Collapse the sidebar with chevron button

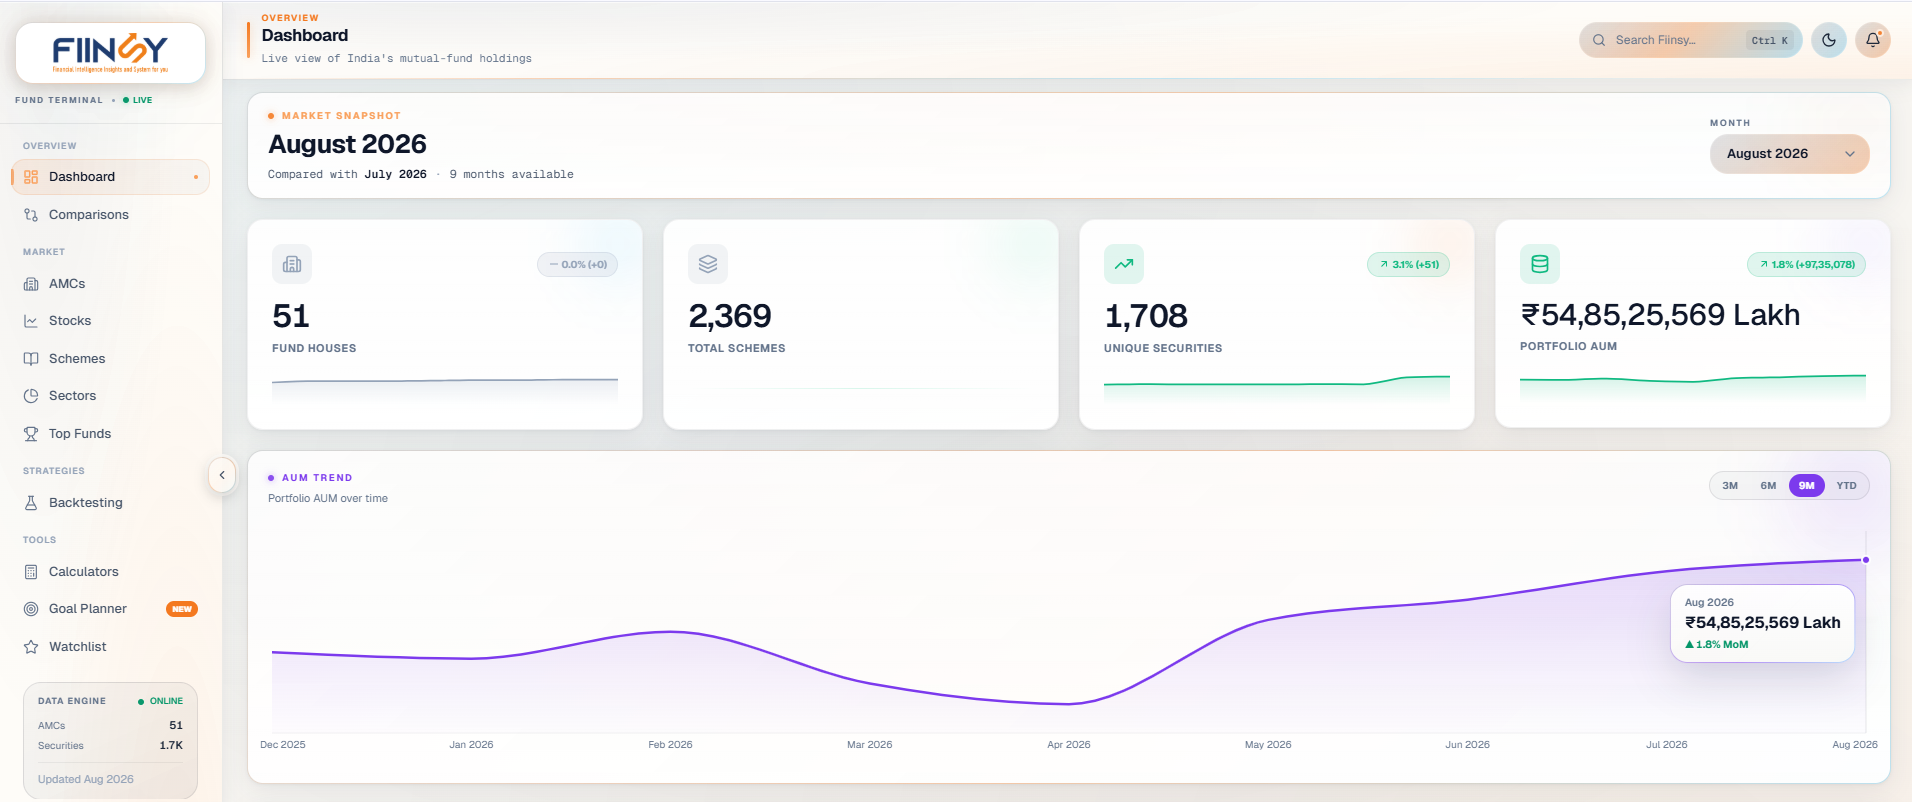click(x=222, y=475)
